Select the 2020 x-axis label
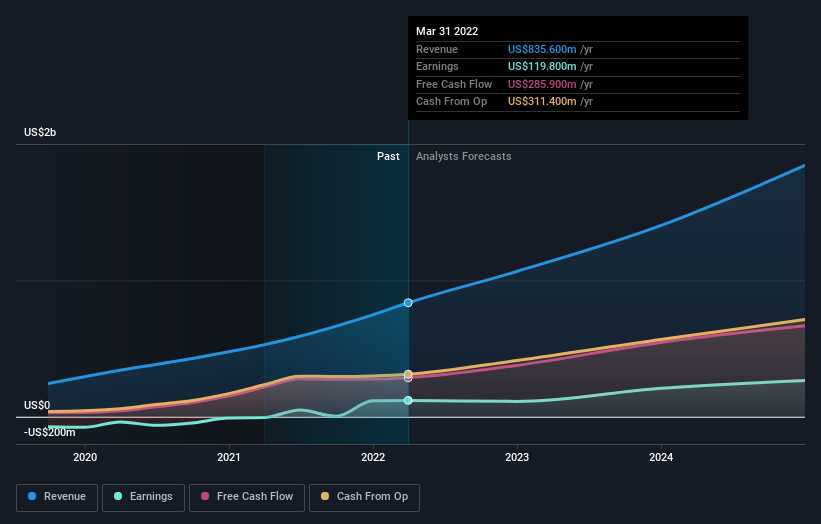Screen dimensions: 821x524 85,457
